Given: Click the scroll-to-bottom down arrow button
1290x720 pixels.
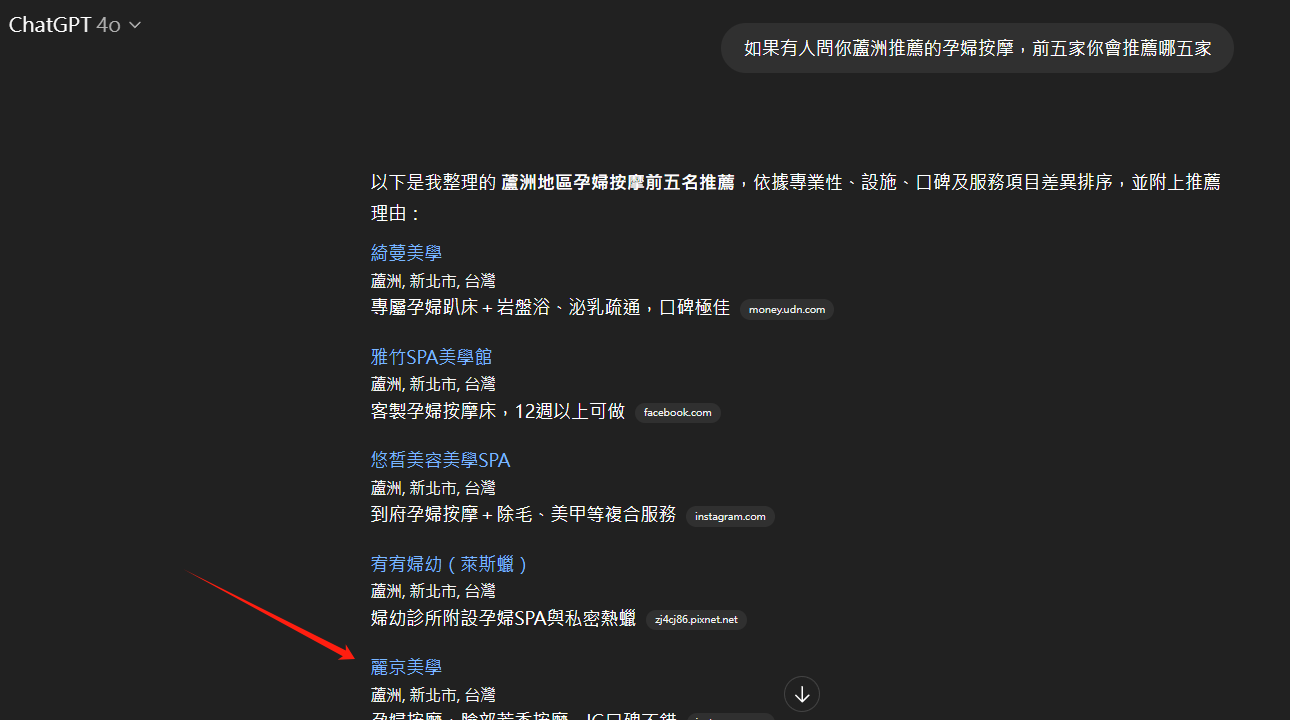Looking at the screenshot, I should (802, 694).
